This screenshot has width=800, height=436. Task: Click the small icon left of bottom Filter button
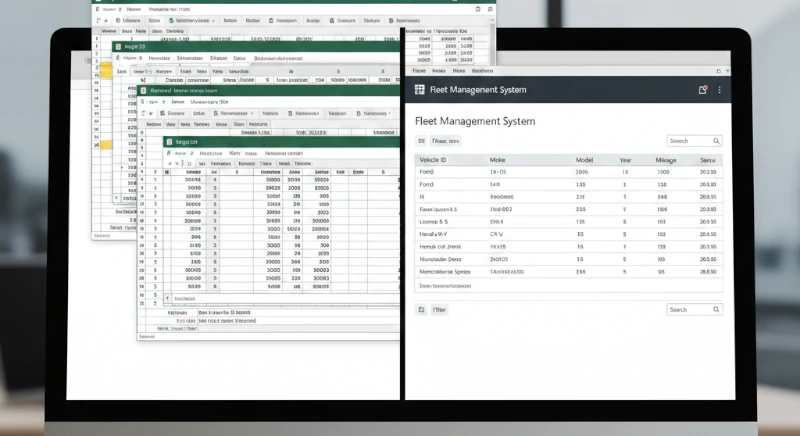pyautogui.click(x=421, y=310)
